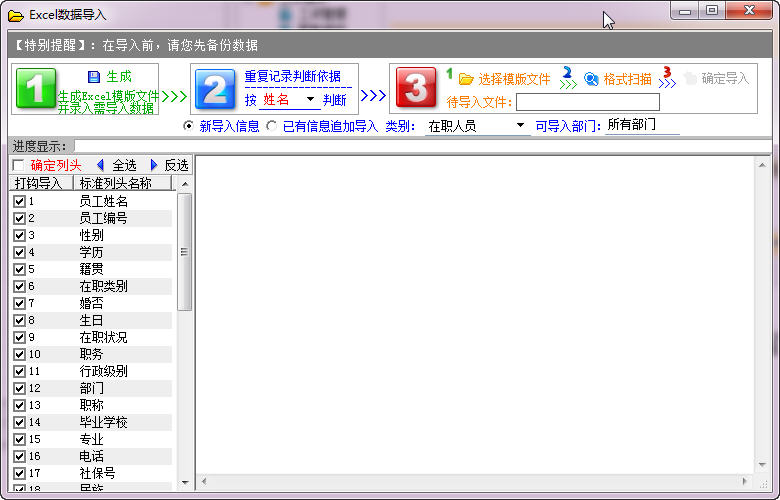Click the 可导入部门 field showing 所有部门
This screenshot has height=500, width=780.
[x=642, y=125]
